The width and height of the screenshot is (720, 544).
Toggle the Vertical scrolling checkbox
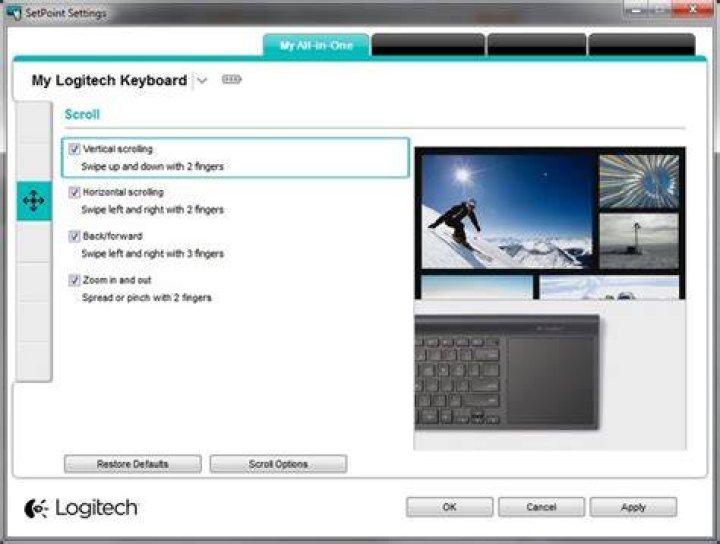pyautogui.click(x=74, y=149)
